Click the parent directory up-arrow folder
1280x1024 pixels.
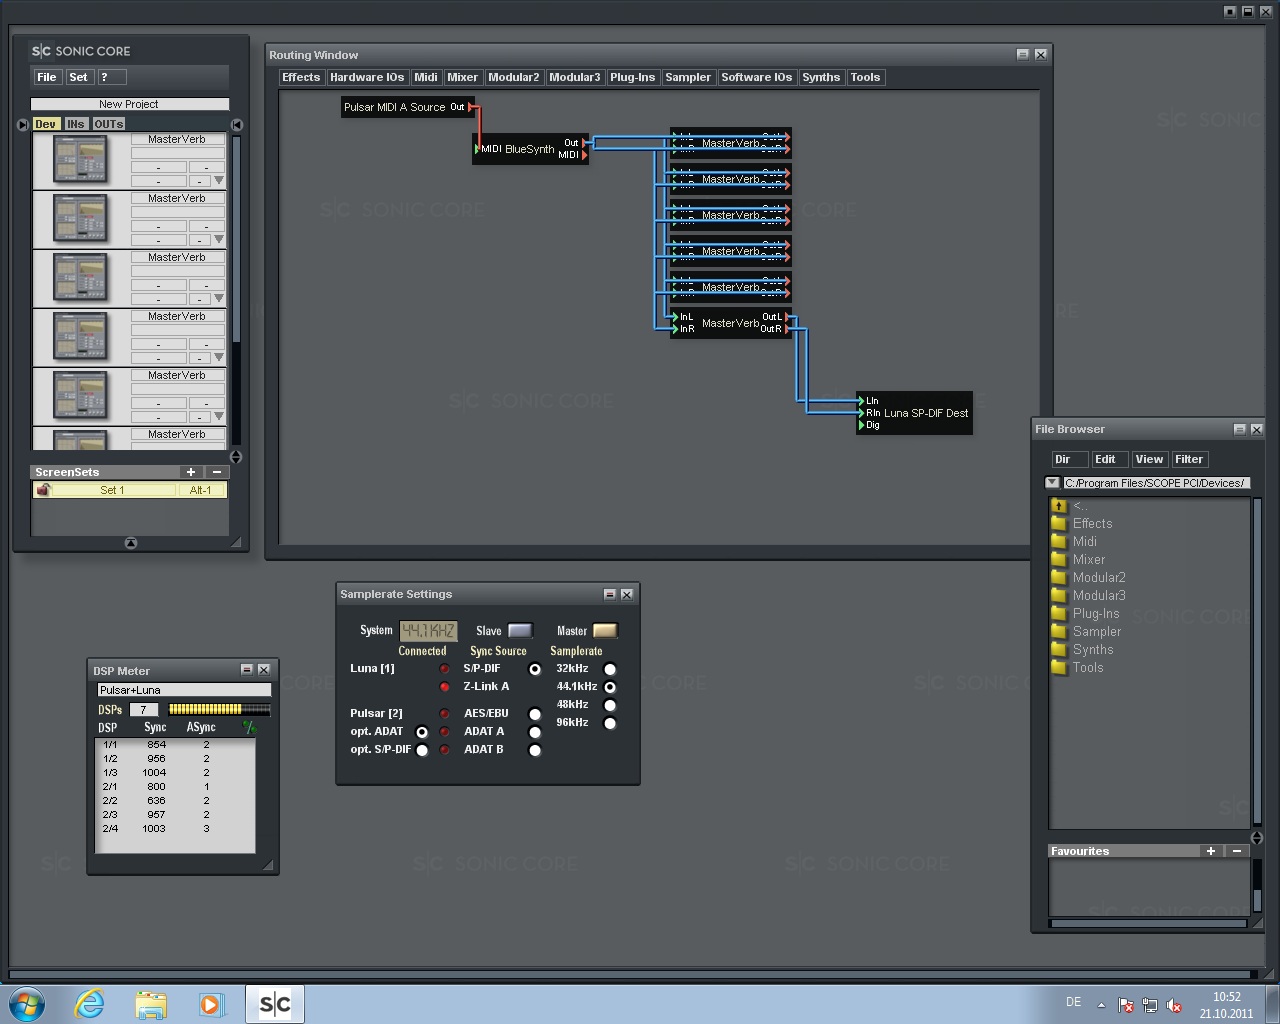click(x=1059, y=506)
